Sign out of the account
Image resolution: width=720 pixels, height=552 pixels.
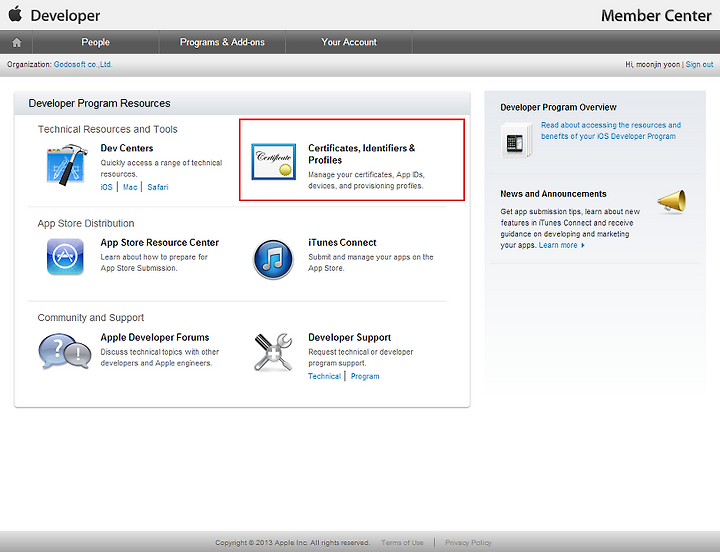coord(699,64)
